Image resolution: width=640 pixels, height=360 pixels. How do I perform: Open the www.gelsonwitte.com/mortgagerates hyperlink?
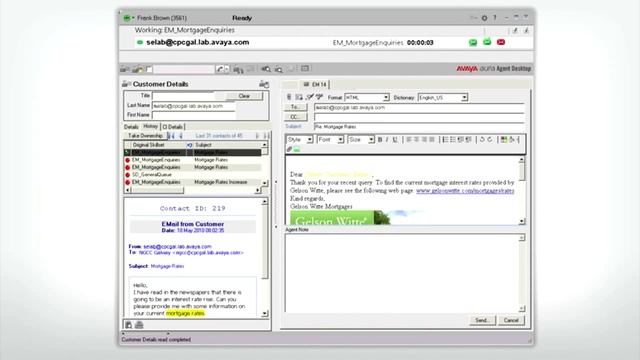click(x=465, y=191)
